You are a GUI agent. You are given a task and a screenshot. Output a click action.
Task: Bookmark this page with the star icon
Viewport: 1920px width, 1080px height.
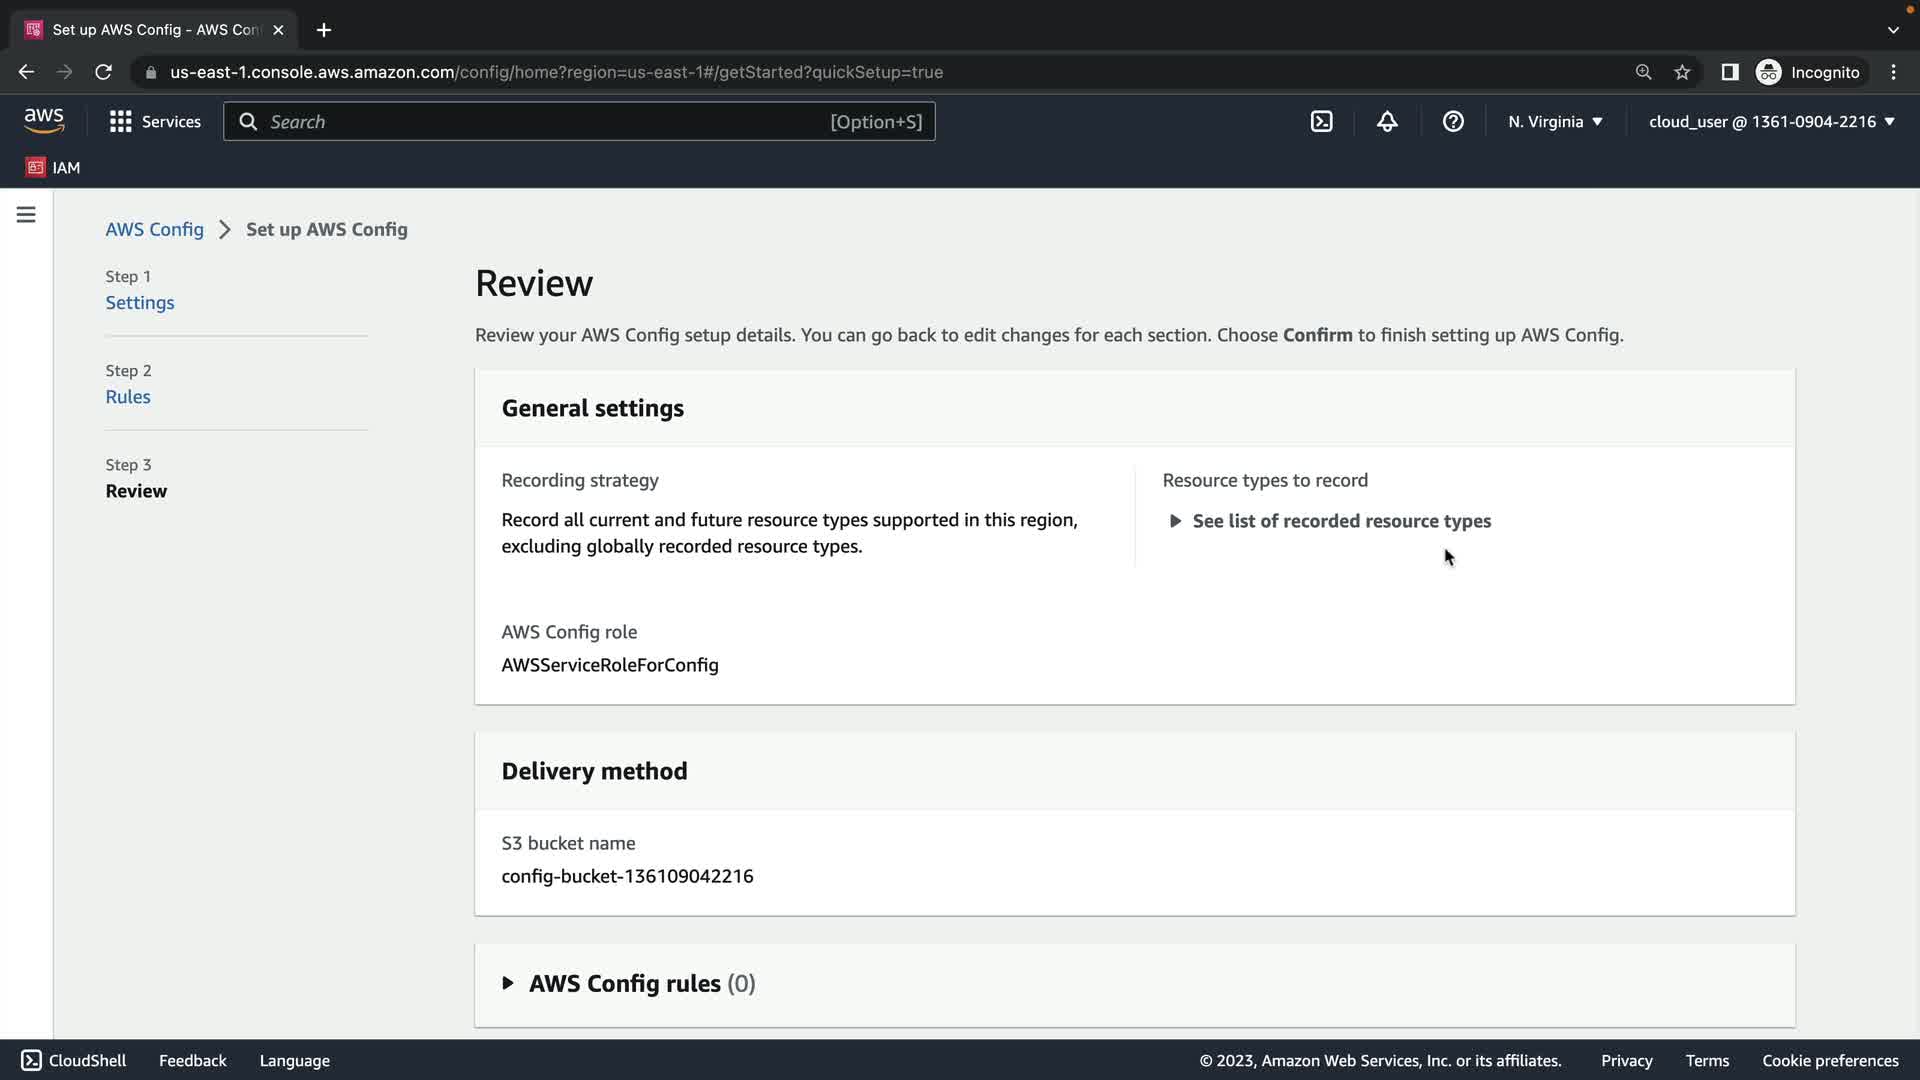[1682, 72]
